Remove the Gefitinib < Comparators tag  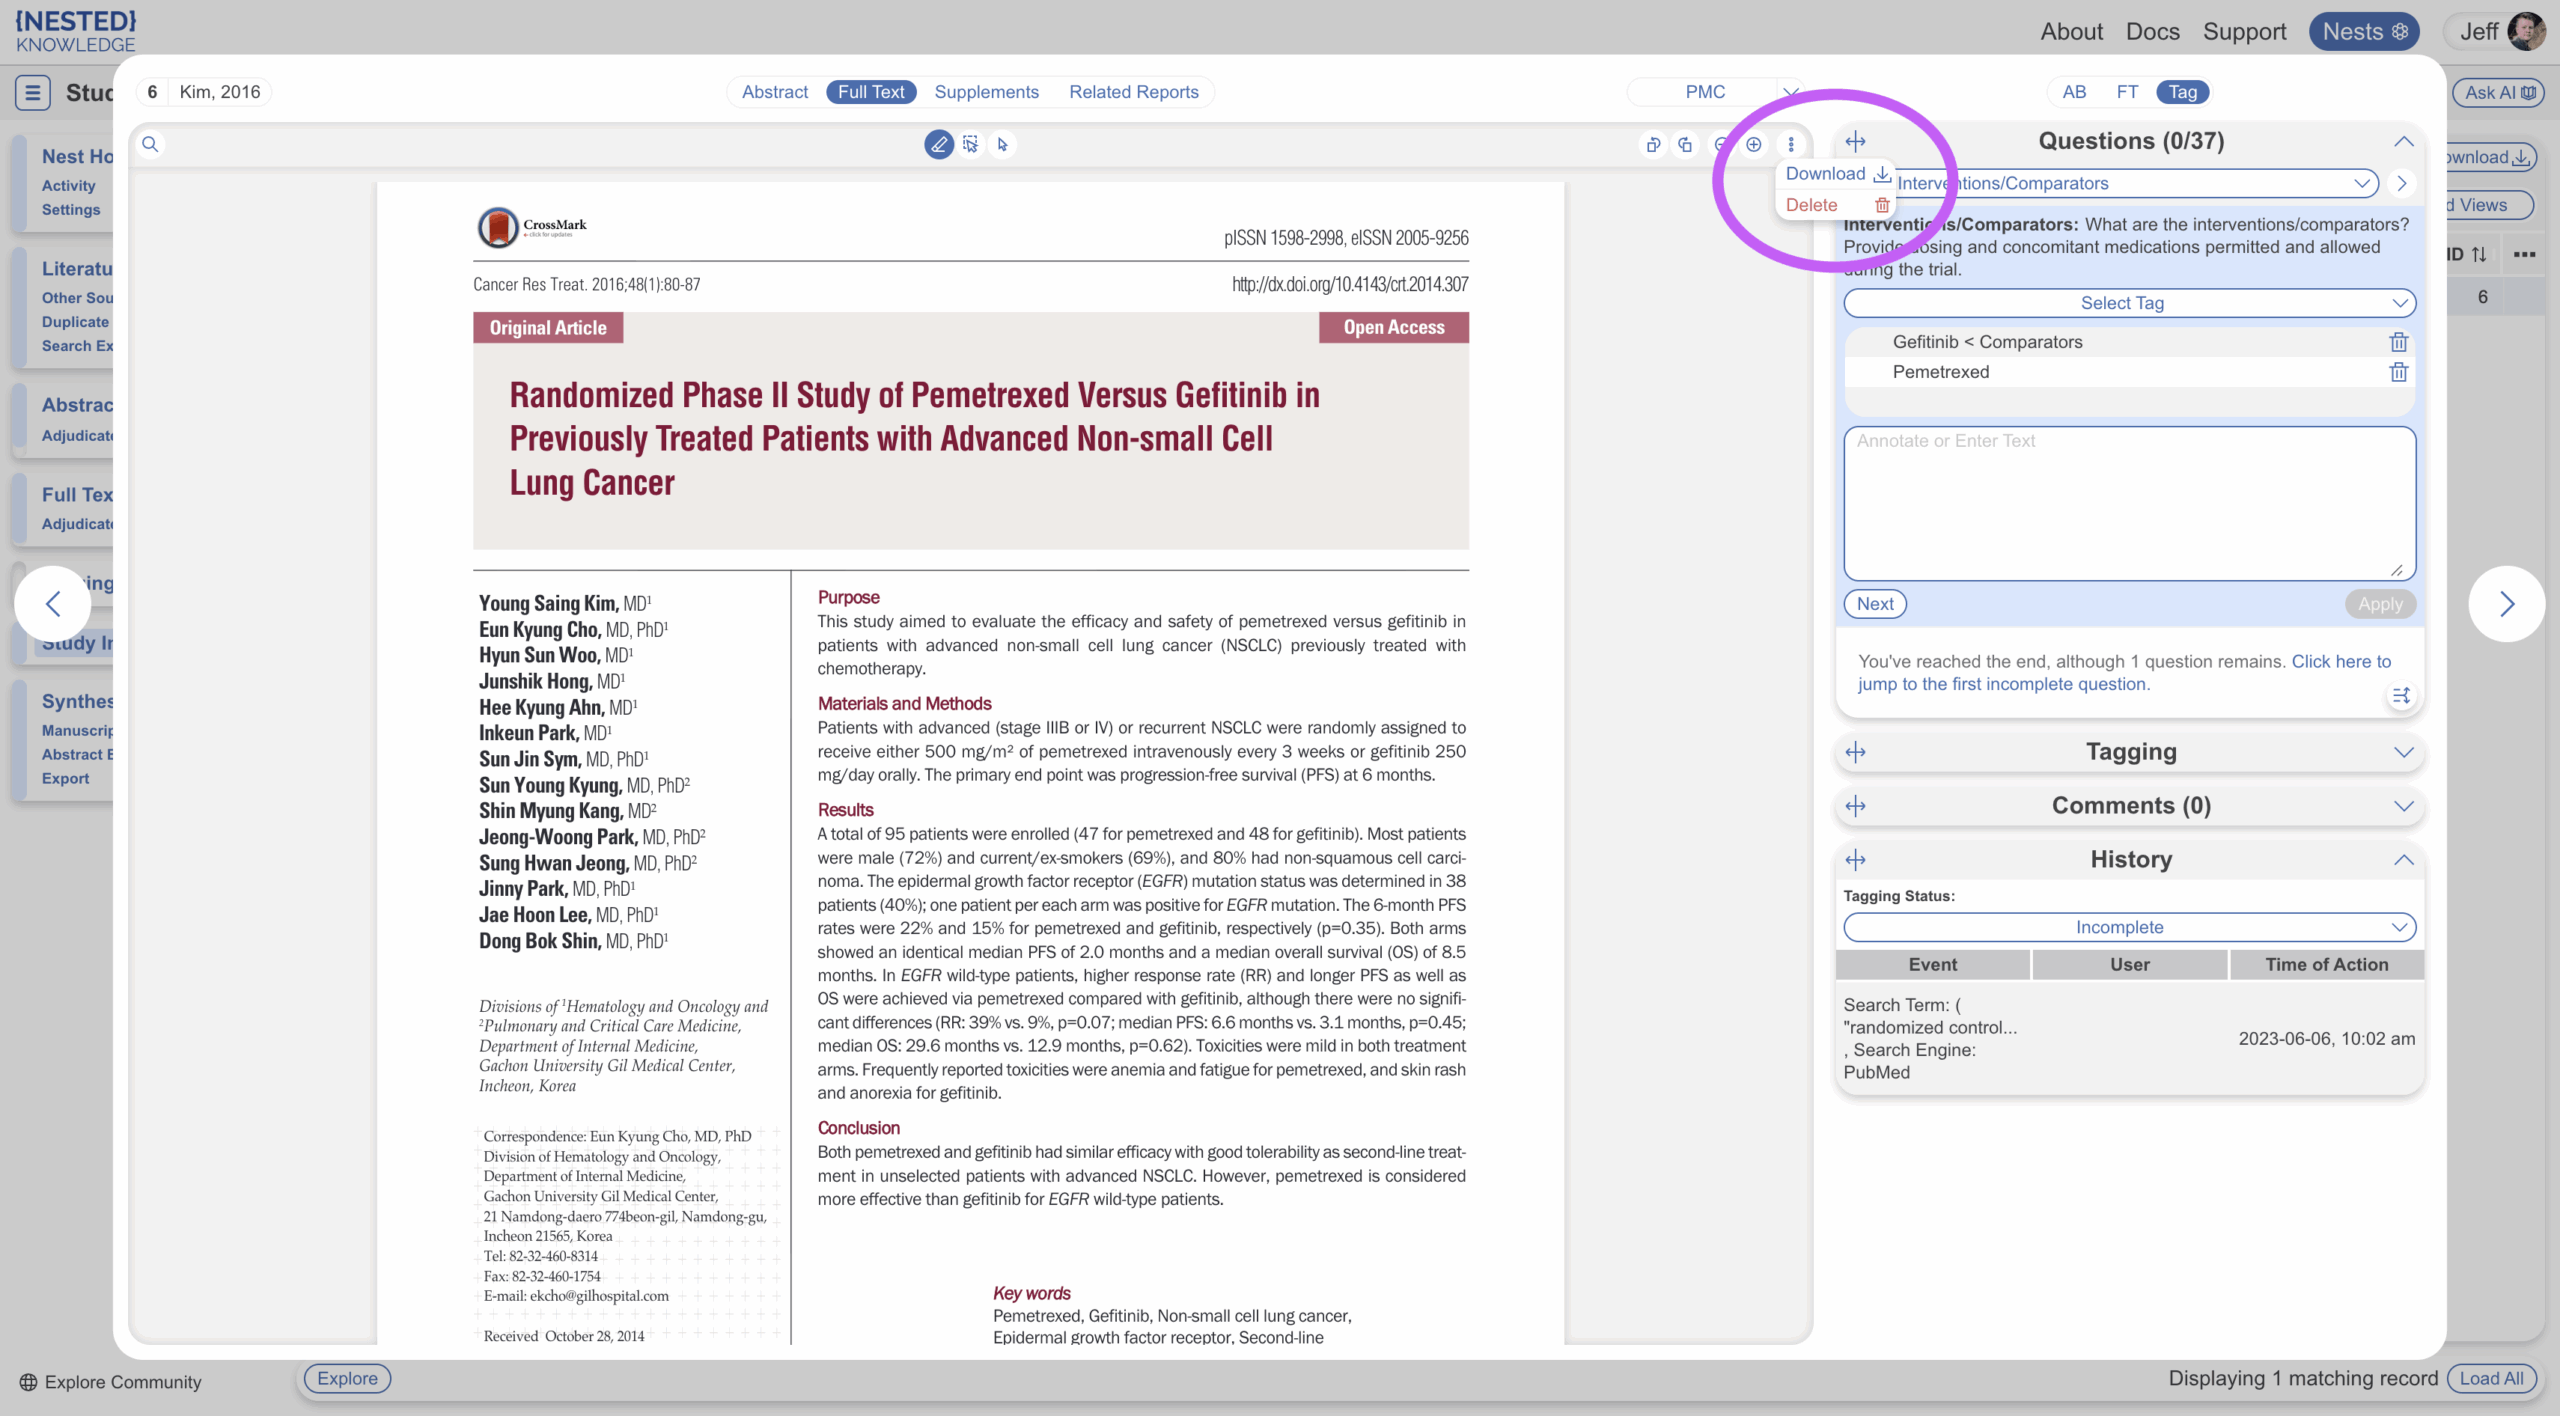[2398, 342]
